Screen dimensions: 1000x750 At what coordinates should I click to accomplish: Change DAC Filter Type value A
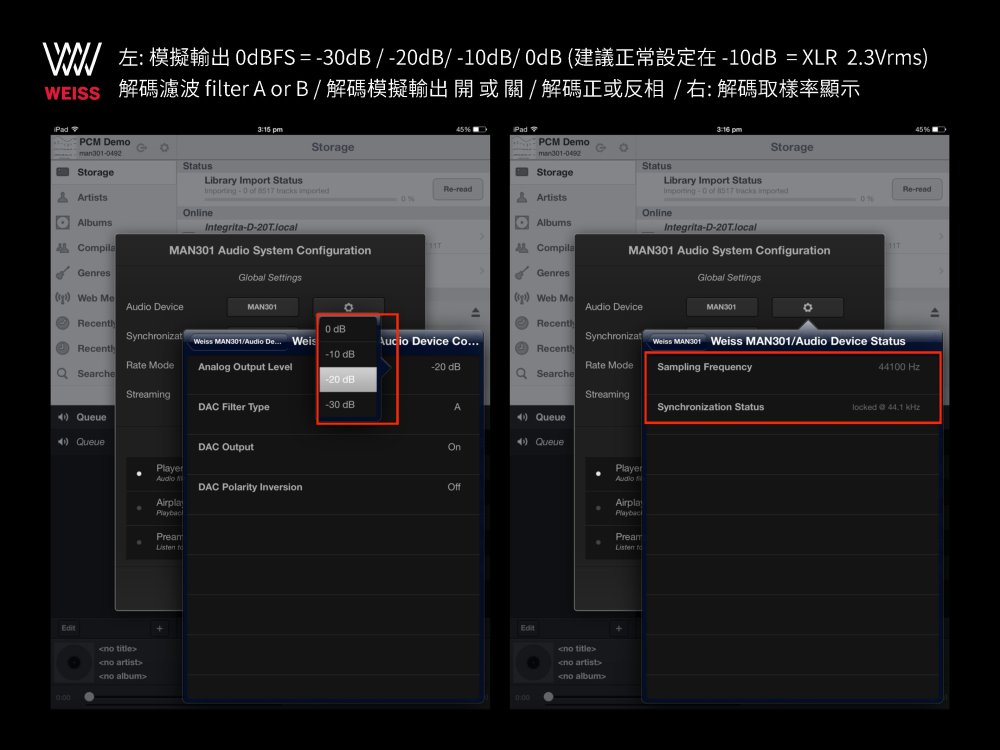point(457,407)
